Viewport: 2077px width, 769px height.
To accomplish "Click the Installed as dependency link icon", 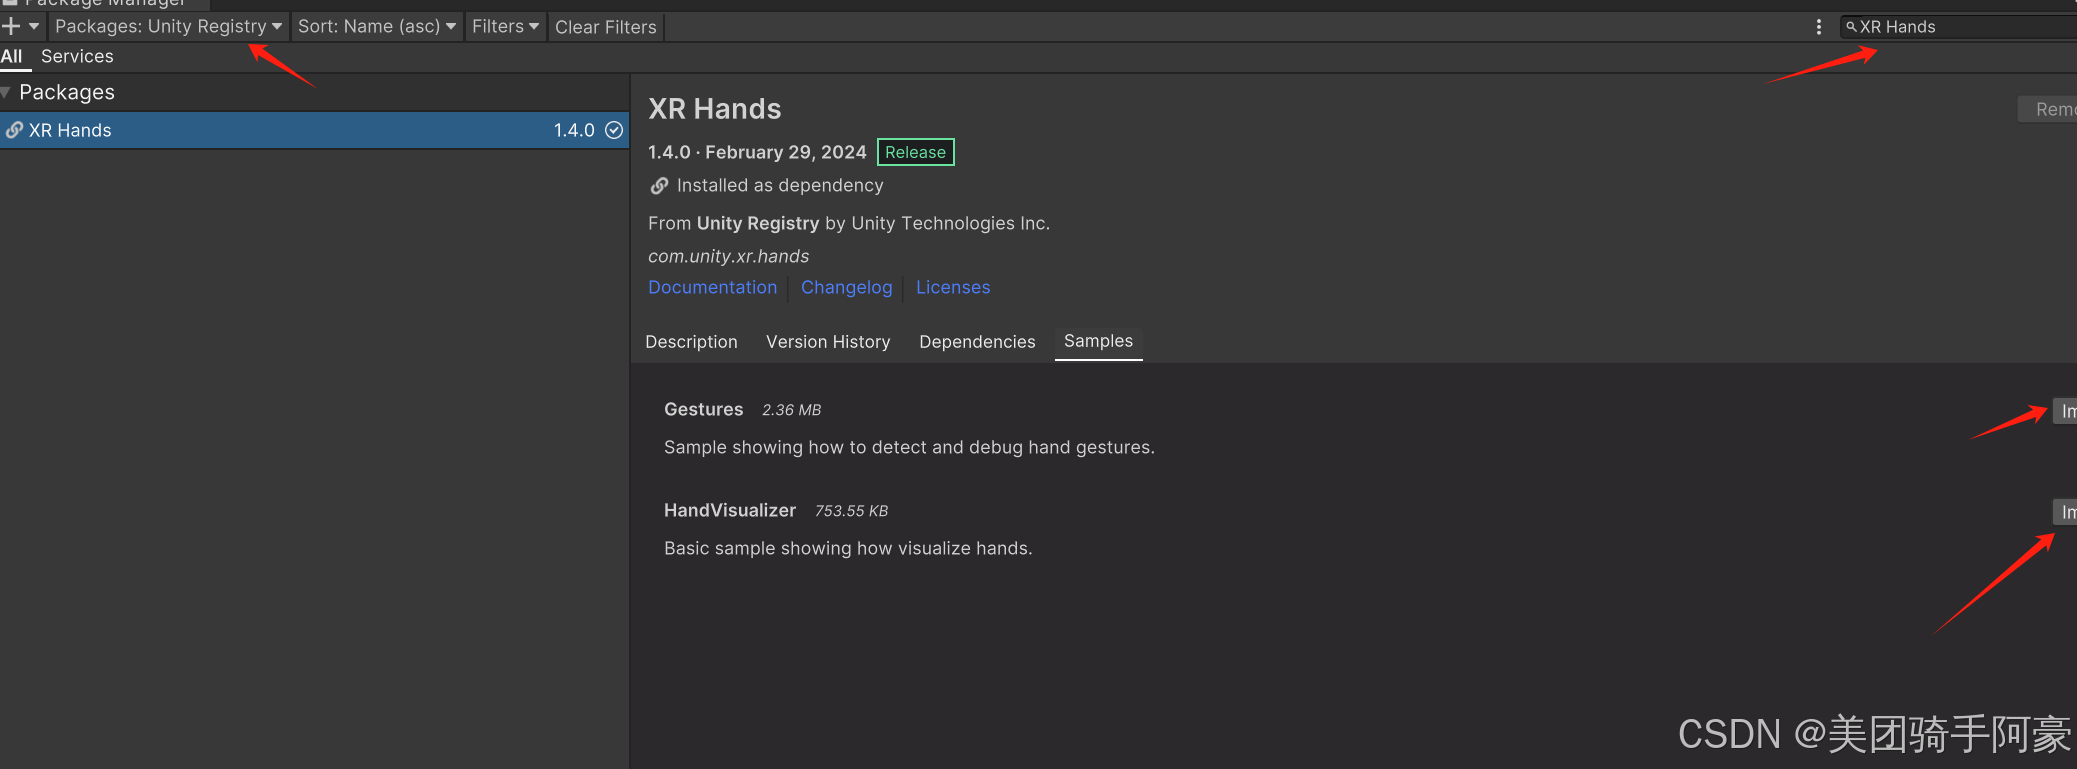I will tap(659, 186).
